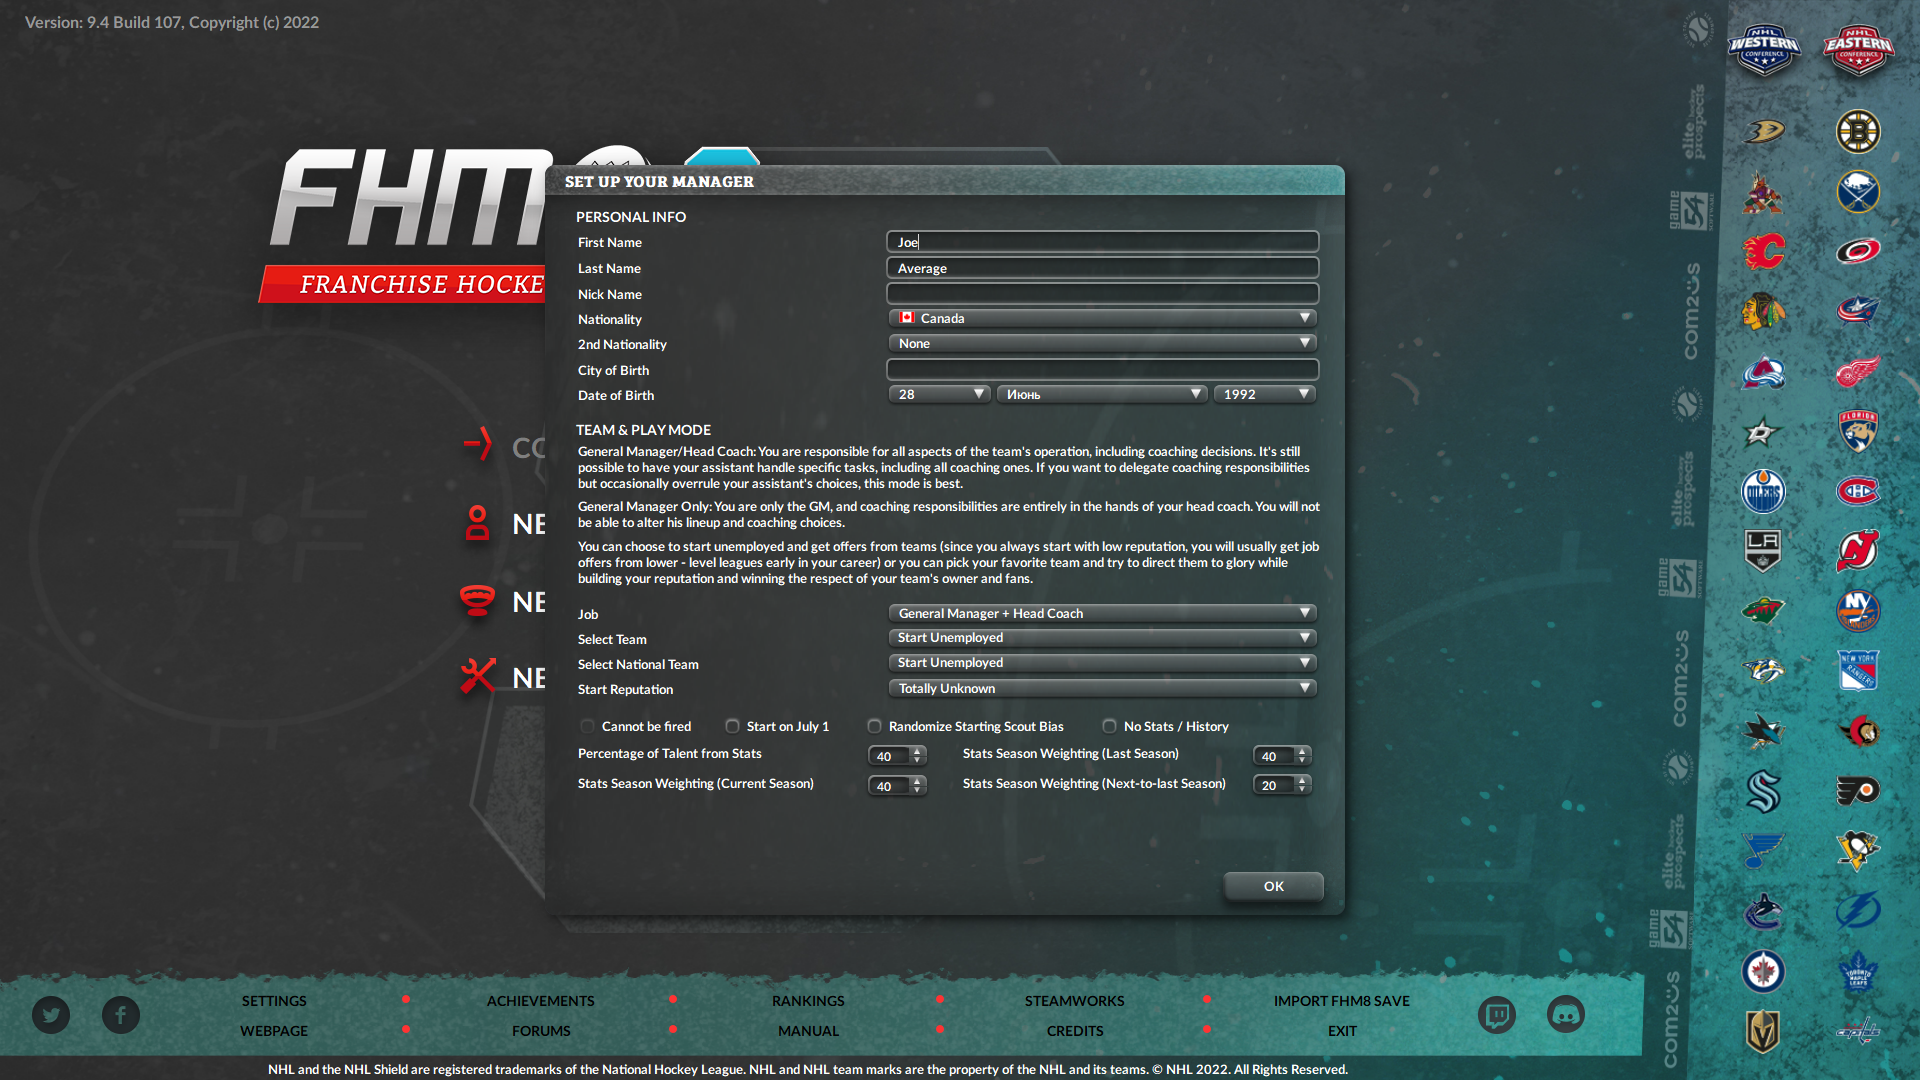Open the birth year dropdown showing 1992

(1265, 394)
